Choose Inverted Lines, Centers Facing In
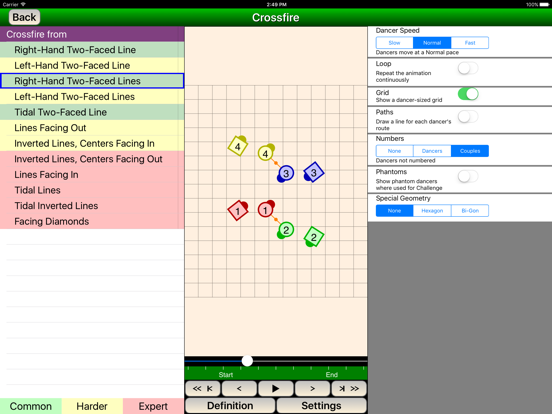The width and height of the screenshot is (552, 414). [x=92, y=143]
